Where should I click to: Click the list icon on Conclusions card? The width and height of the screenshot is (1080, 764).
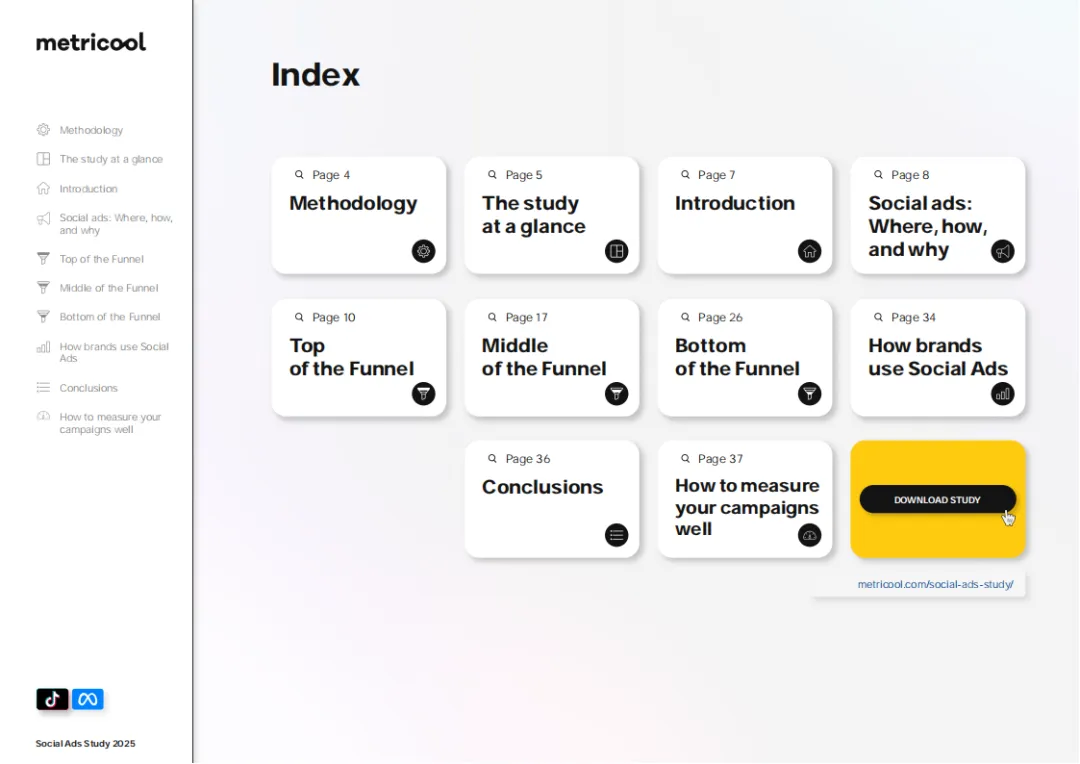616,535
